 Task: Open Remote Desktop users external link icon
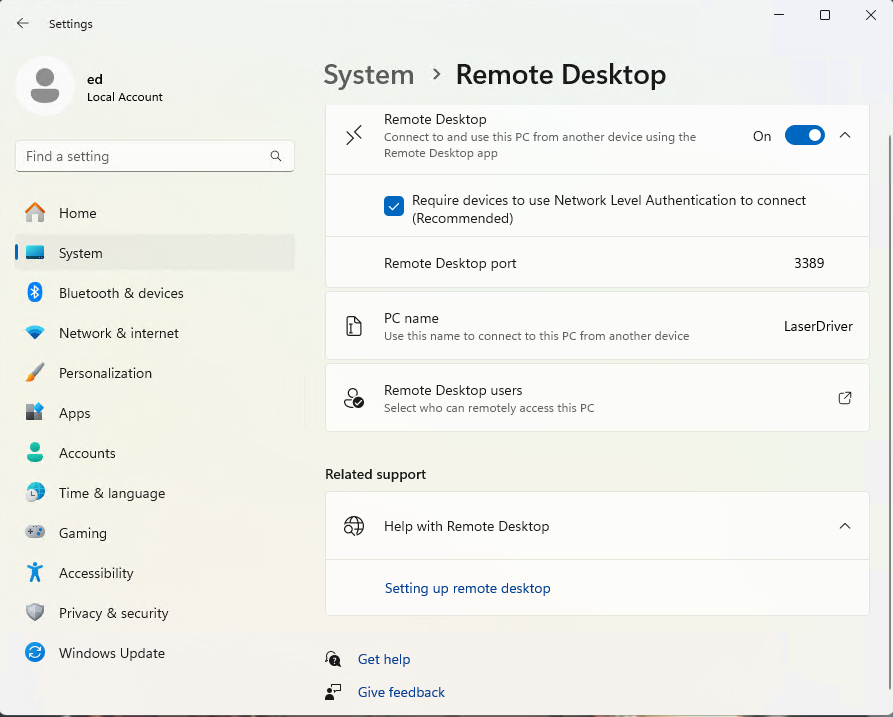pyautogui.click(x=845, y=397)
